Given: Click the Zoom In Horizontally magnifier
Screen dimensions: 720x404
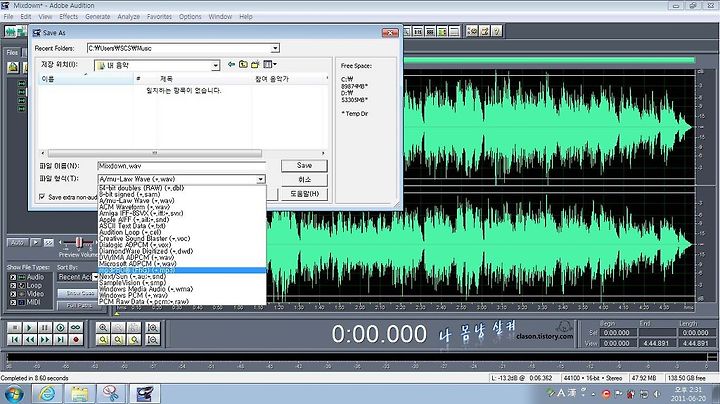Looking at the screenshot, I should 103,327.
